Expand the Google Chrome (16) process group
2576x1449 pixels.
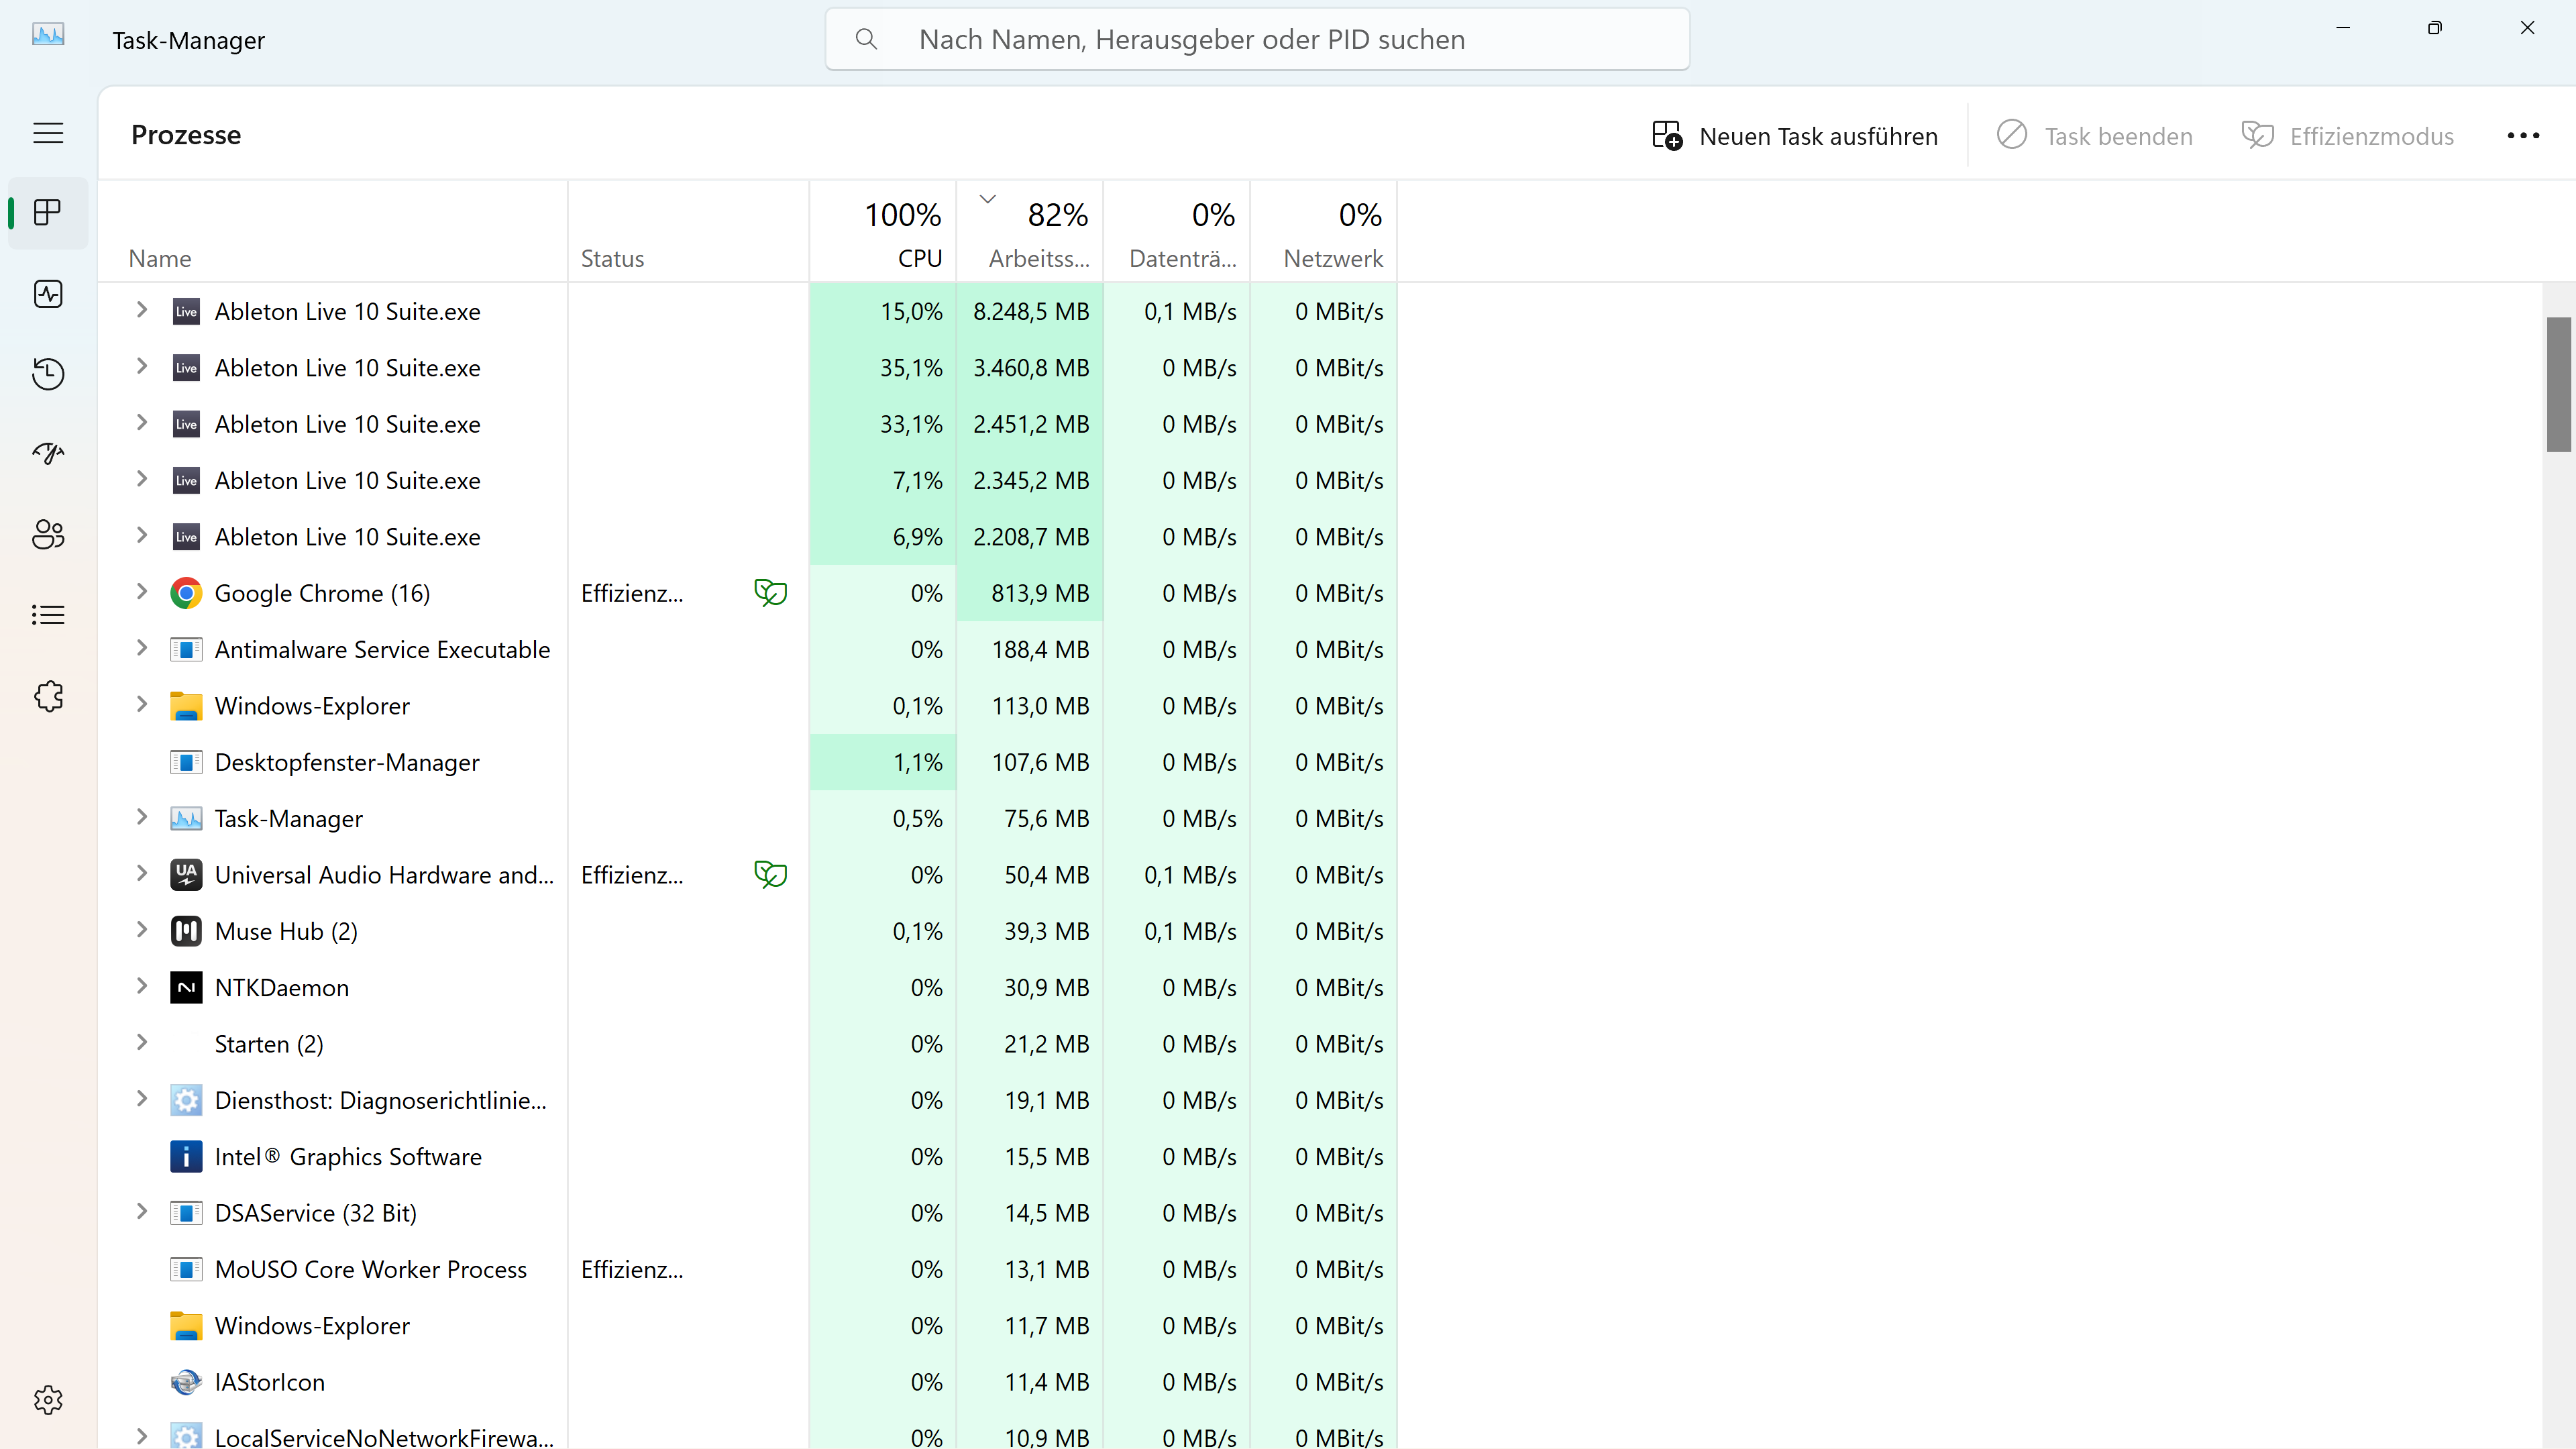tap(142, 592)
